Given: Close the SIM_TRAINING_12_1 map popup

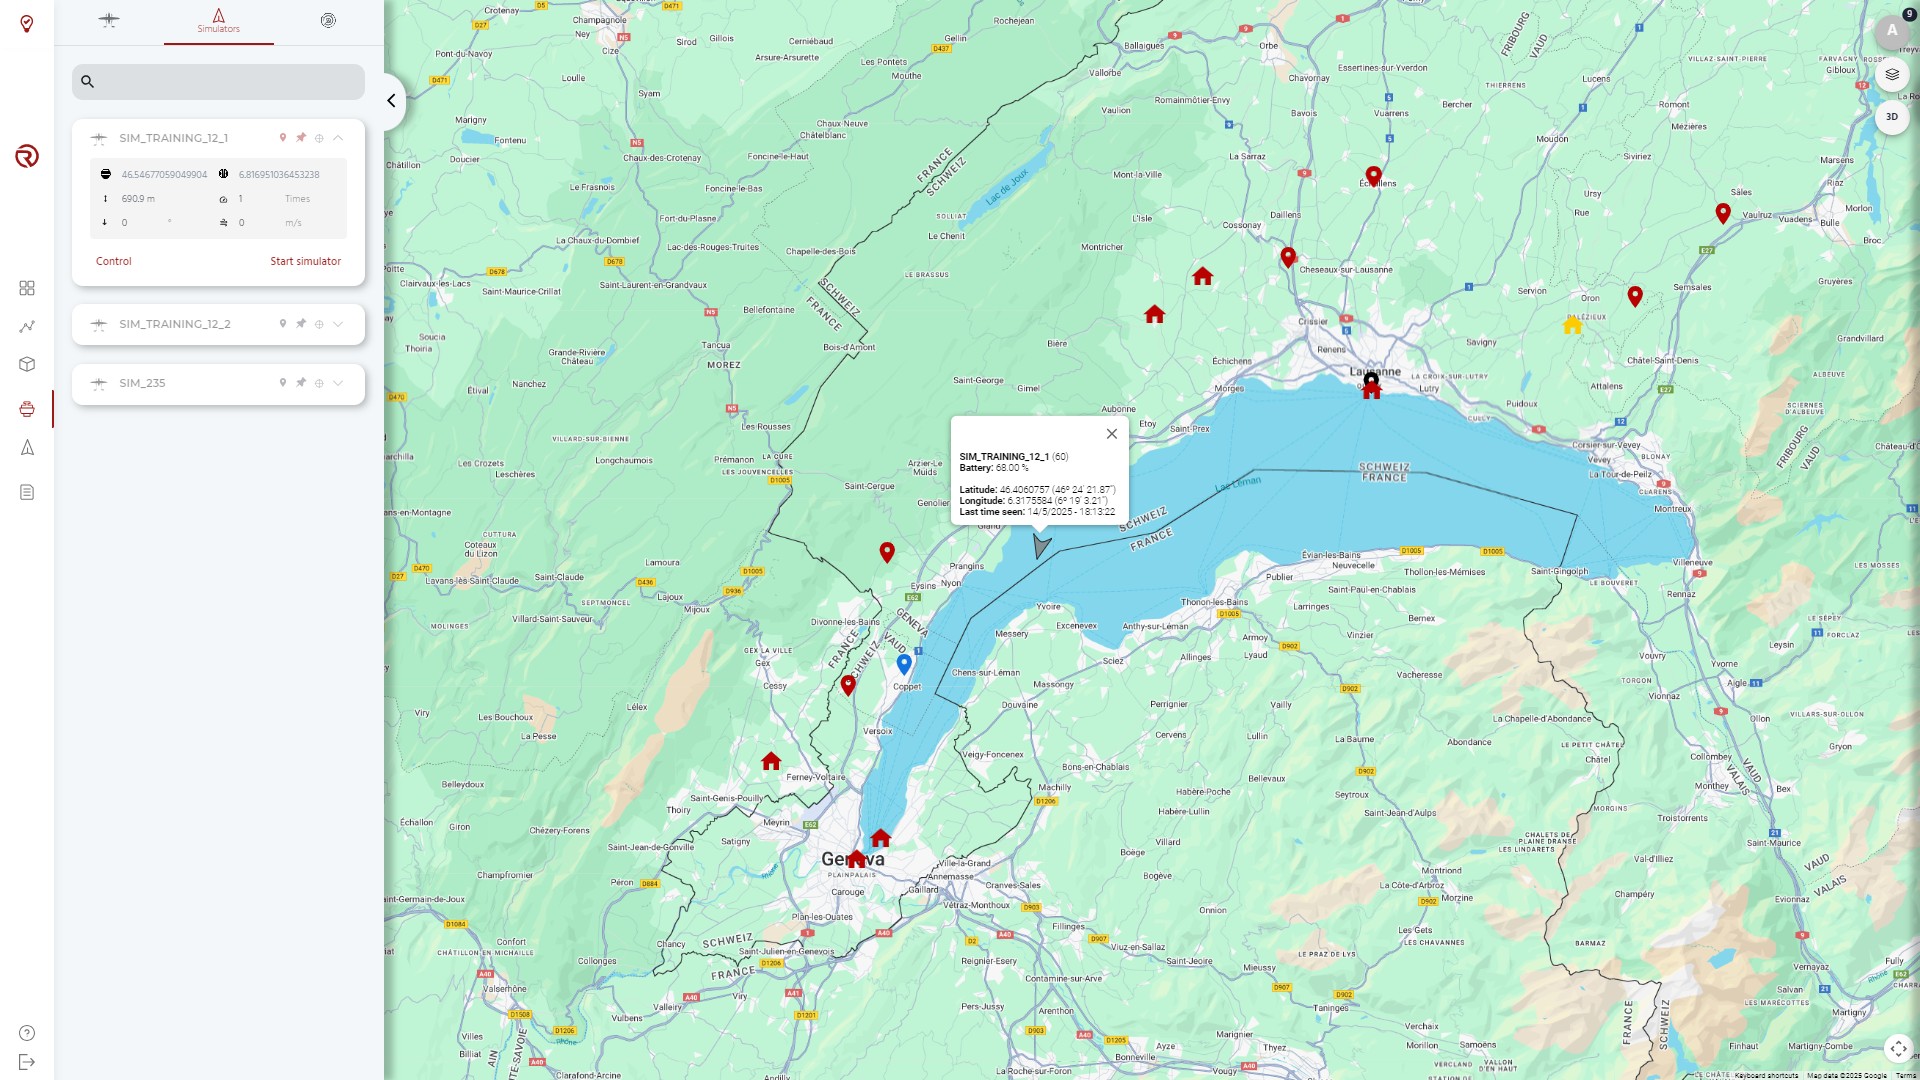Looking at the screenshot, I should click(1111, 434).
